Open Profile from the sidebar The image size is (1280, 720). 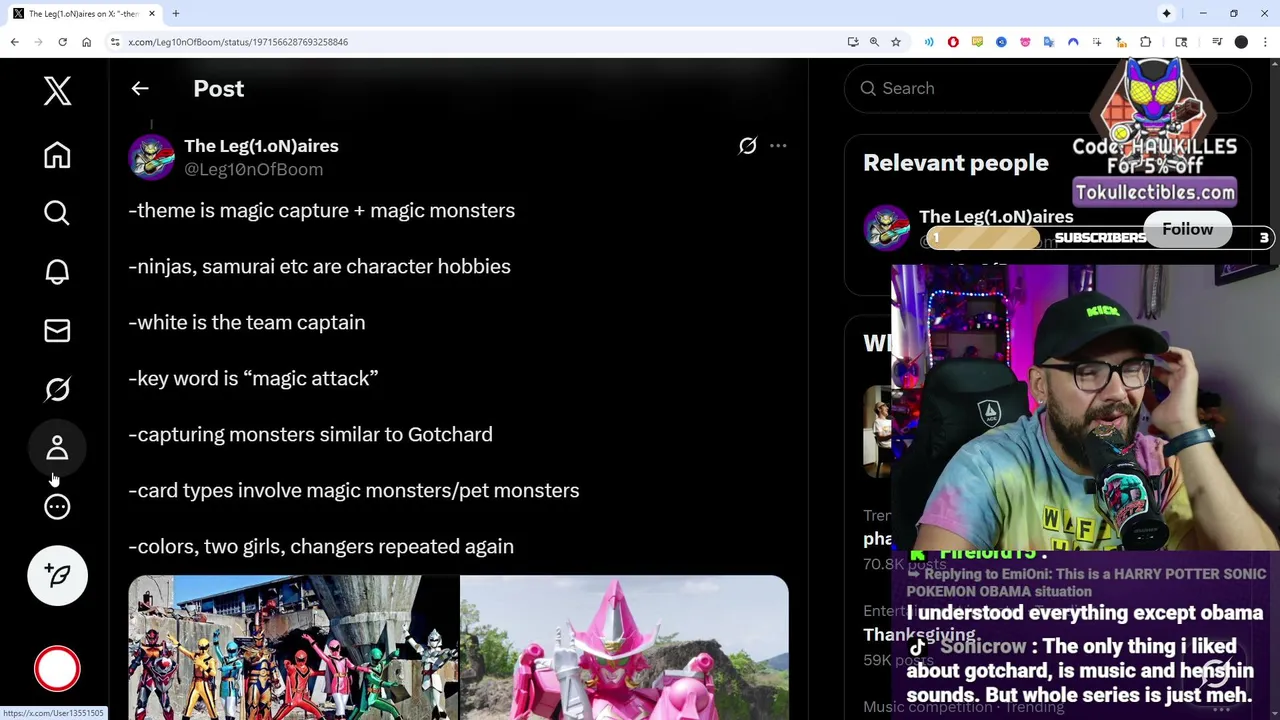57,448
